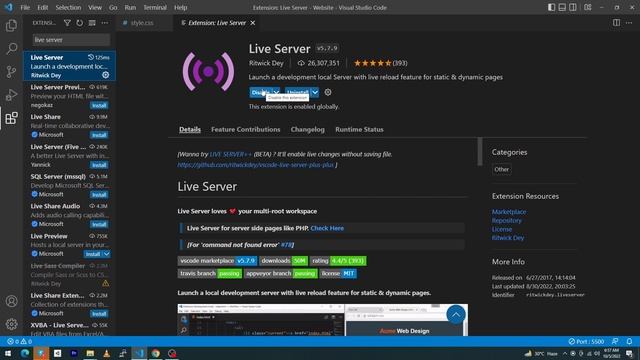Open the LIVE SERVER++ link

click(x=231, y=154)
